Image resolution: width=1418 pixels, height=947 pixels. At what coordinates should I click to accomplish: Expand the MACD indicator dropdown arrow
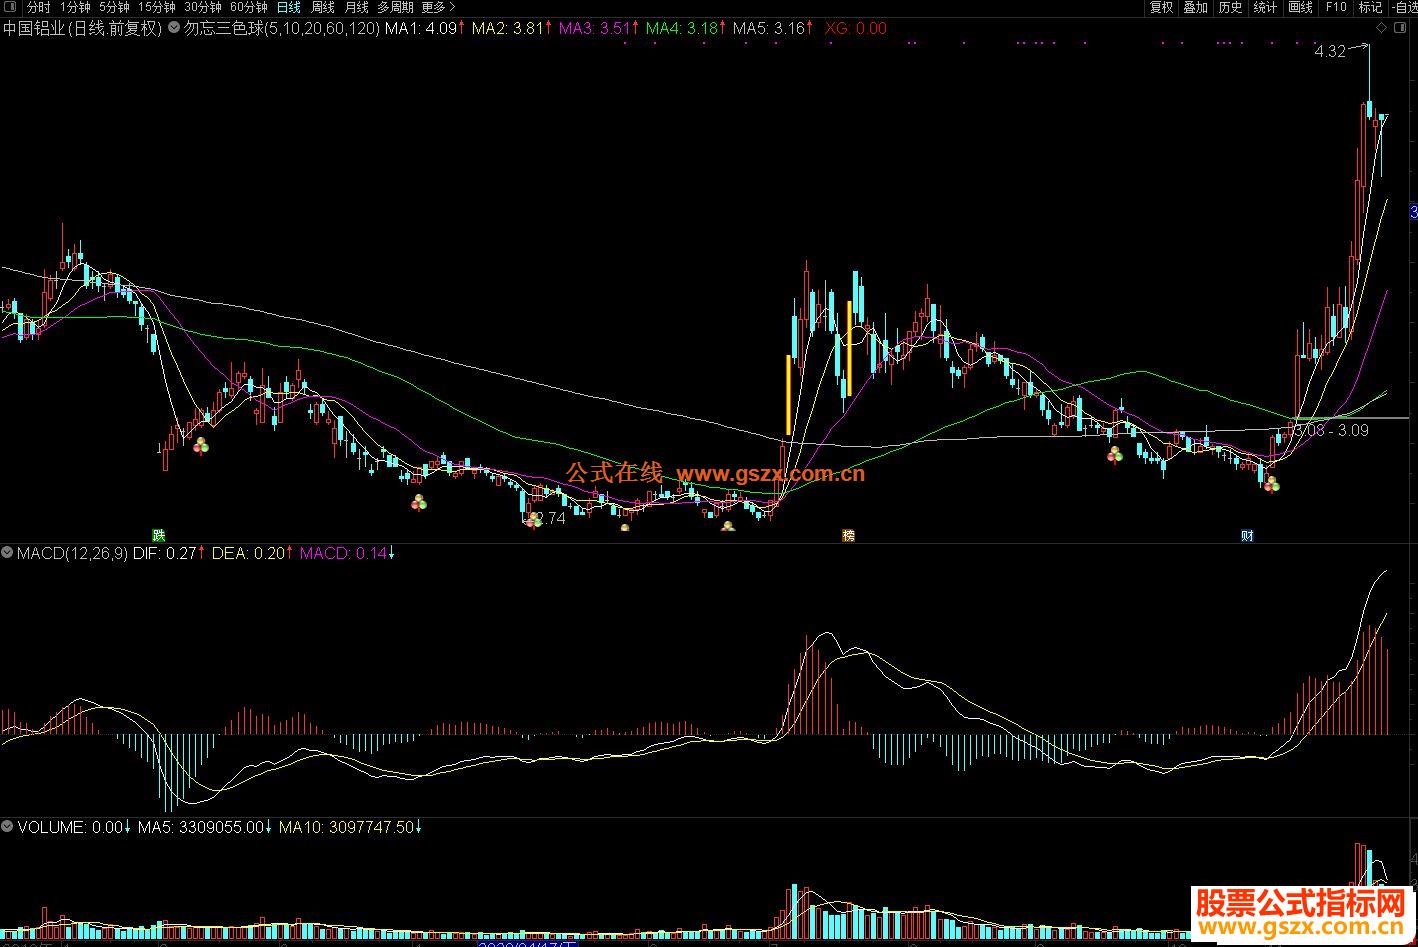coord(7,552)
